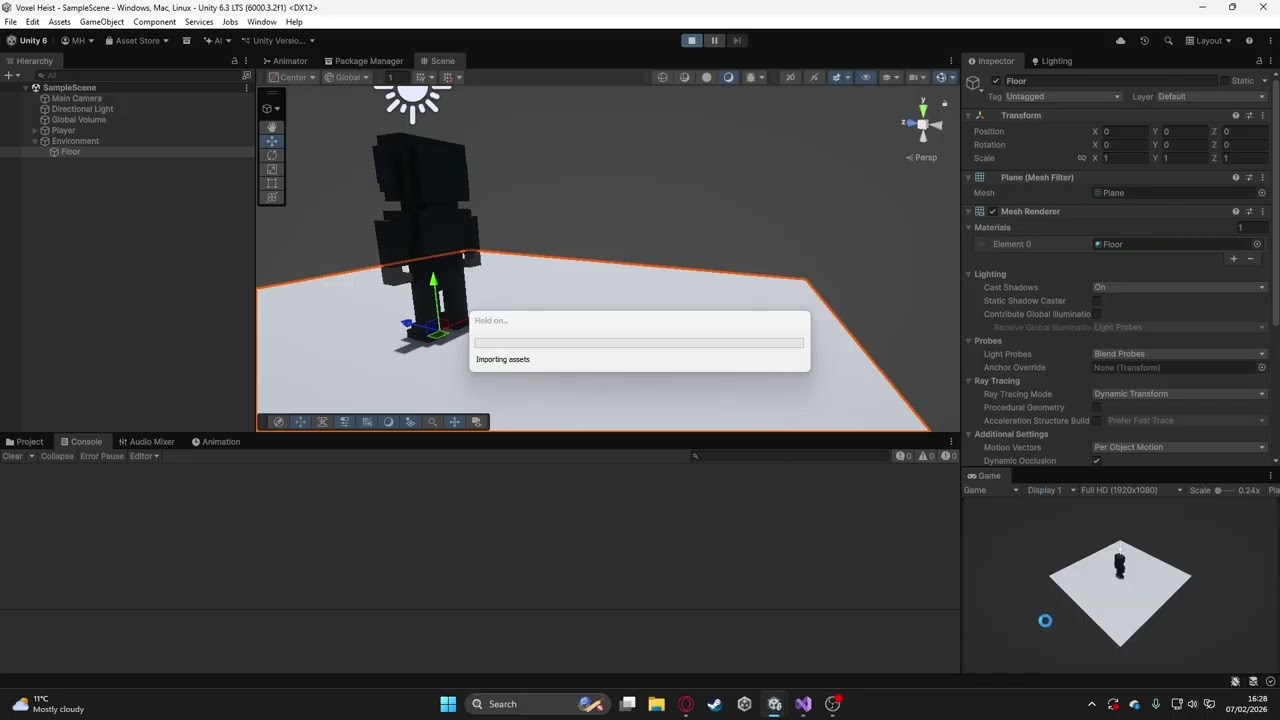Open Light Probes Blend Probes dropdown
Viewport: 1280px width, 720px height.
pos(1179,354)
